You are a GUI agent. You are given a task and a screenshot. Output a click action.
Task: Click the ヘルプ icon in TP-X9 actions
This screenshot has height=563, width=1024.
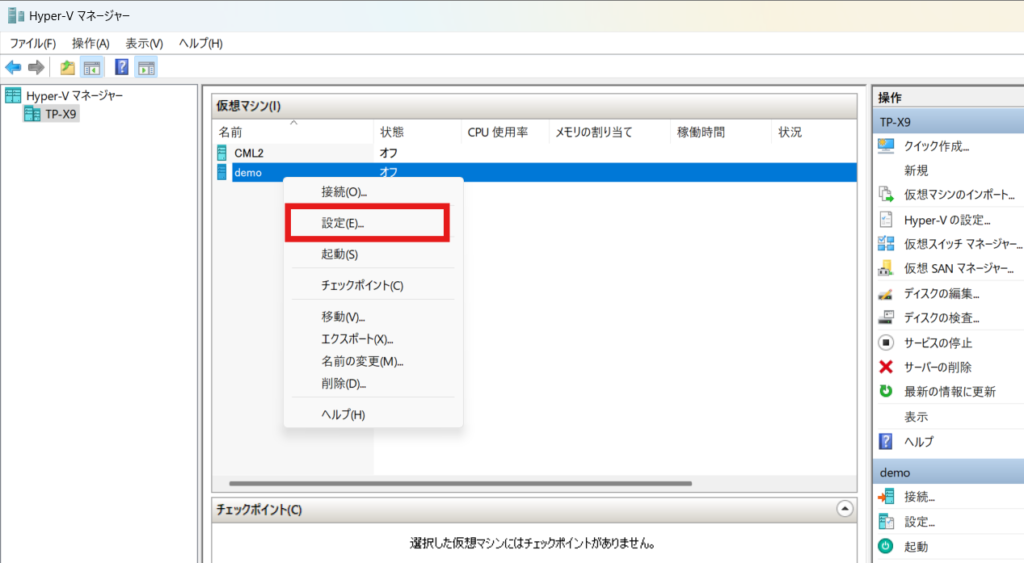tap(886, 442)
